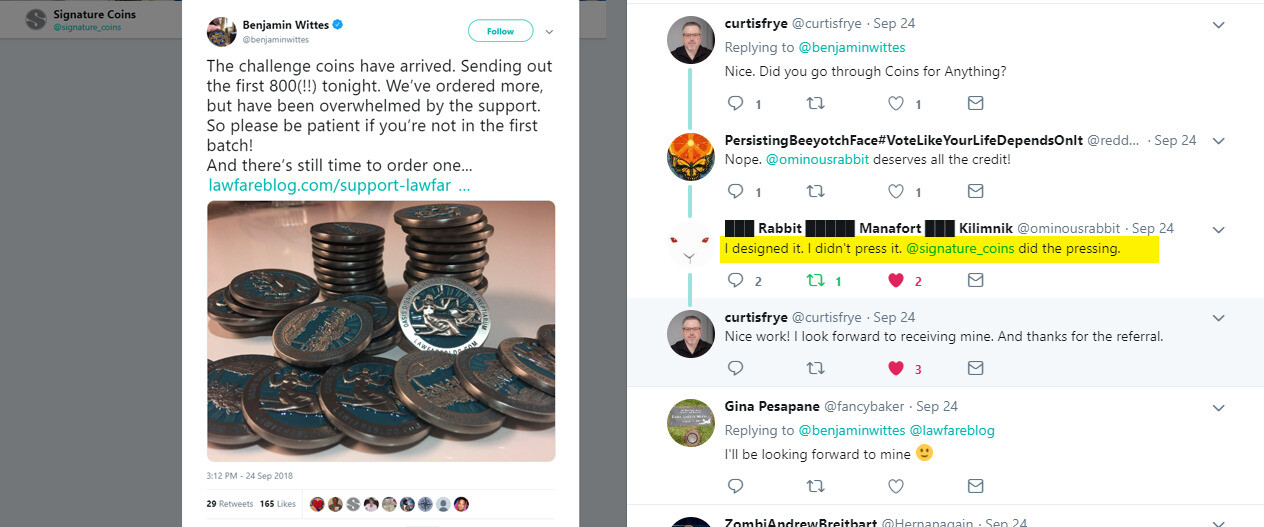Expand options chevron on ominousrabbit's tweet
This screenshot has width=1264, height=527.
coord(1218,229)
